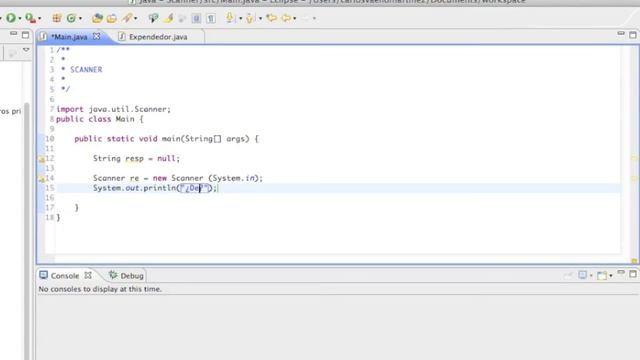Open the Next Annotation dropdown arrow
This screenshot has width=640, height=360.
coord(240,18)
